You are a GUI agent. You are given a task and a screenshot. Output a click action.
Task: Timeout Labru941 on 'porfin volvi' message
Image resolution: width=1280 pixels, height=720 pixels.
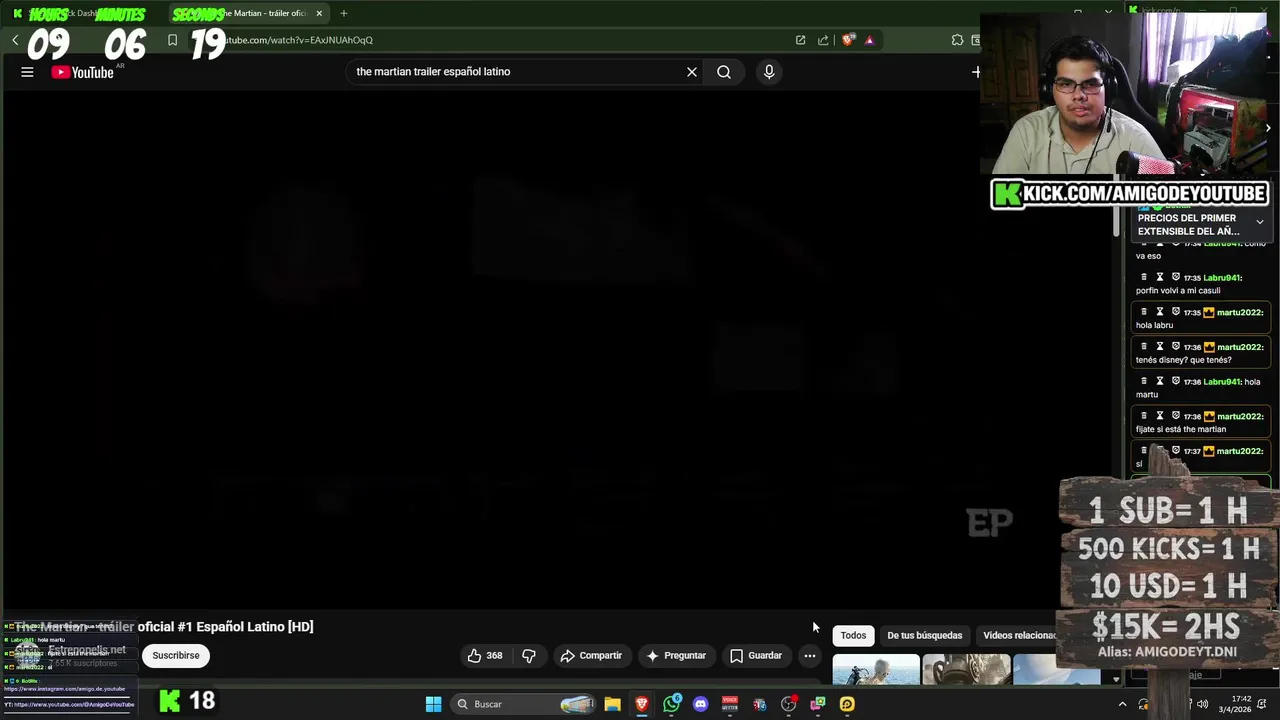click(1160, 278)
